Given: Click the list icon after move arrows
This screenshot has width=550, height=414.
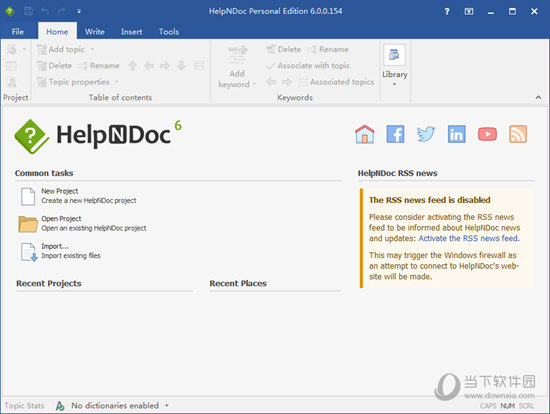Looking at the screenshot, I should pyautogui.click(x=199, y=66).
